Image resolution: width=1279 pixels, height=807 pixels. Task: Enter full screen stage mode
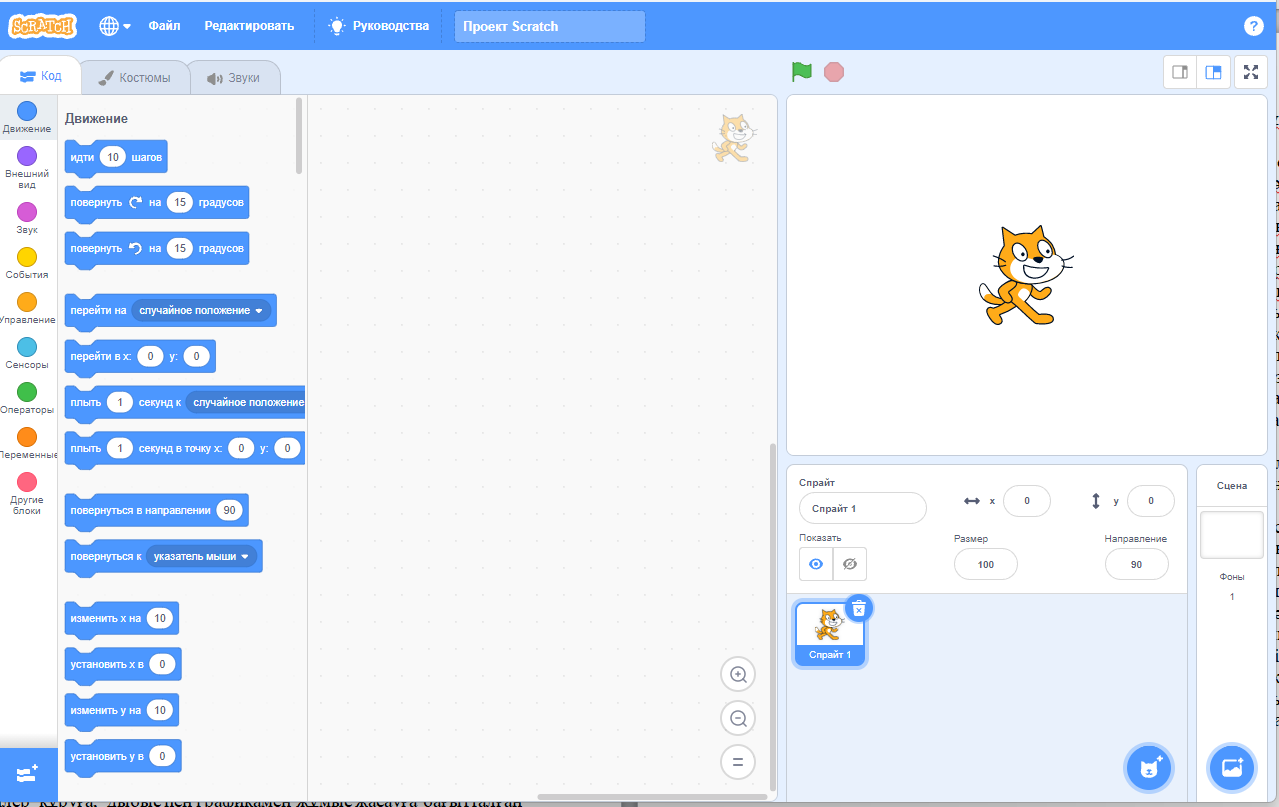pos(1251,72)
